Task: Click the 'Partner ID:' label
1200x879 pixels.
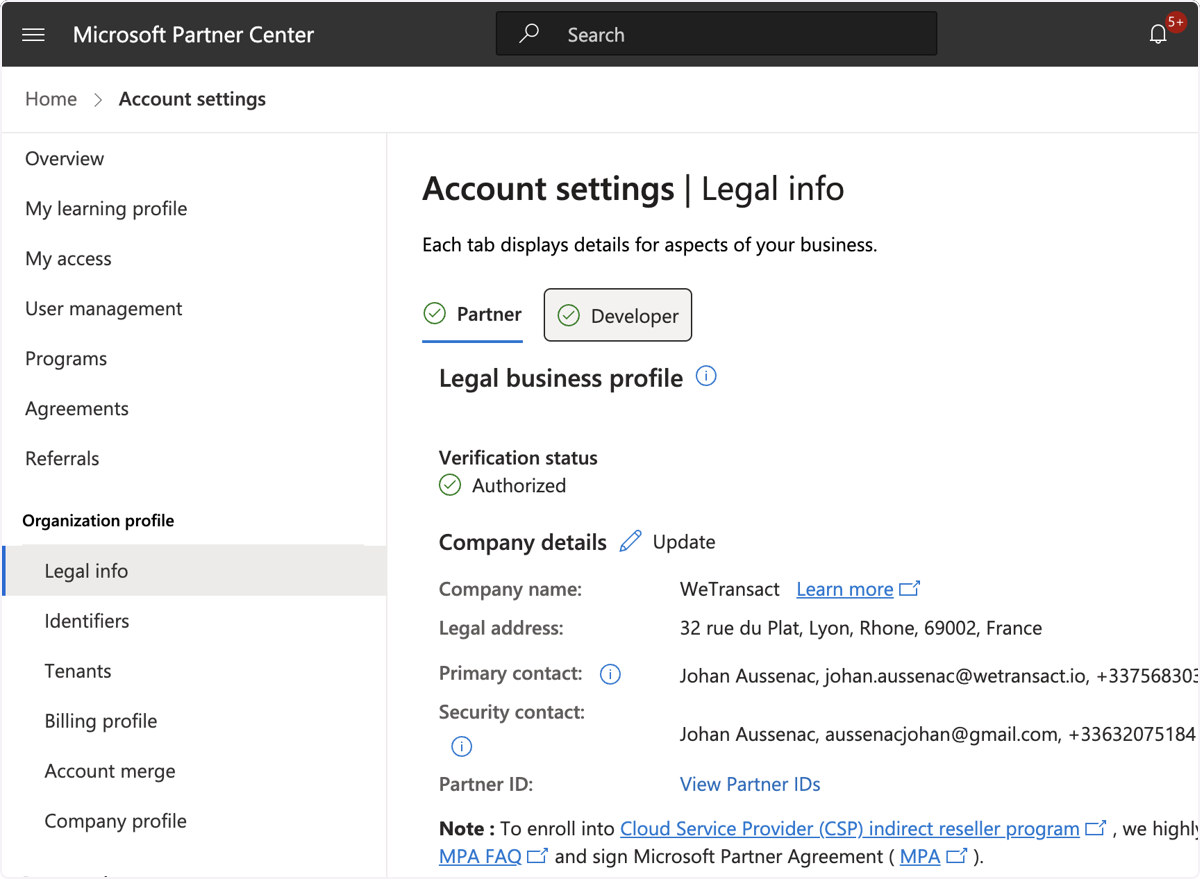Action: click(x=486, y=784)
